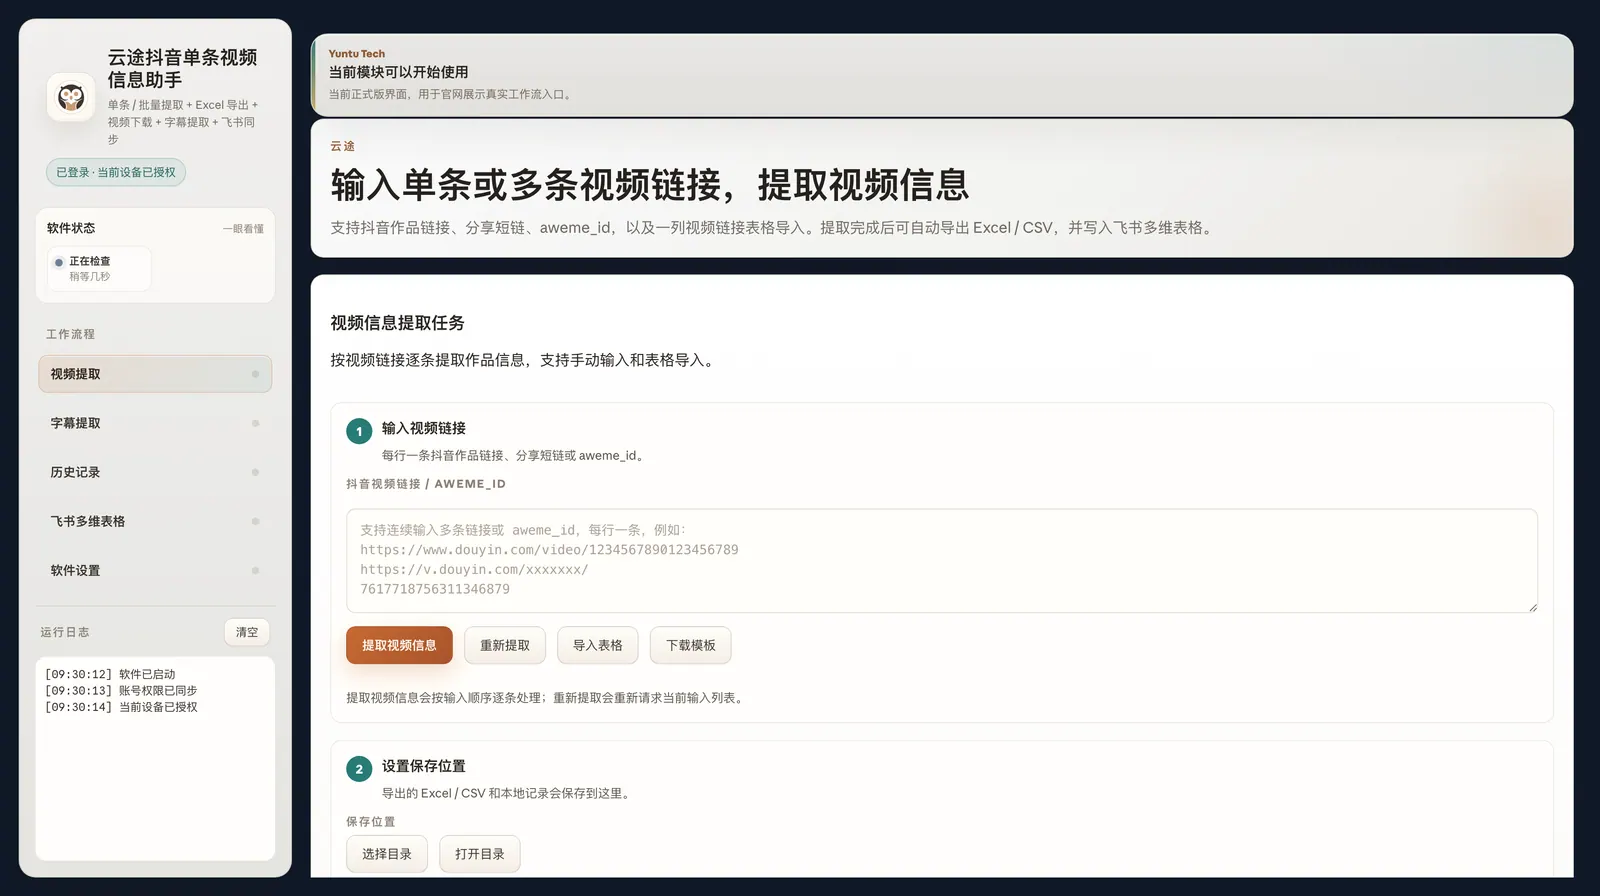Click the 云途抖音单条视频信息助手 app title

[182, 69]
